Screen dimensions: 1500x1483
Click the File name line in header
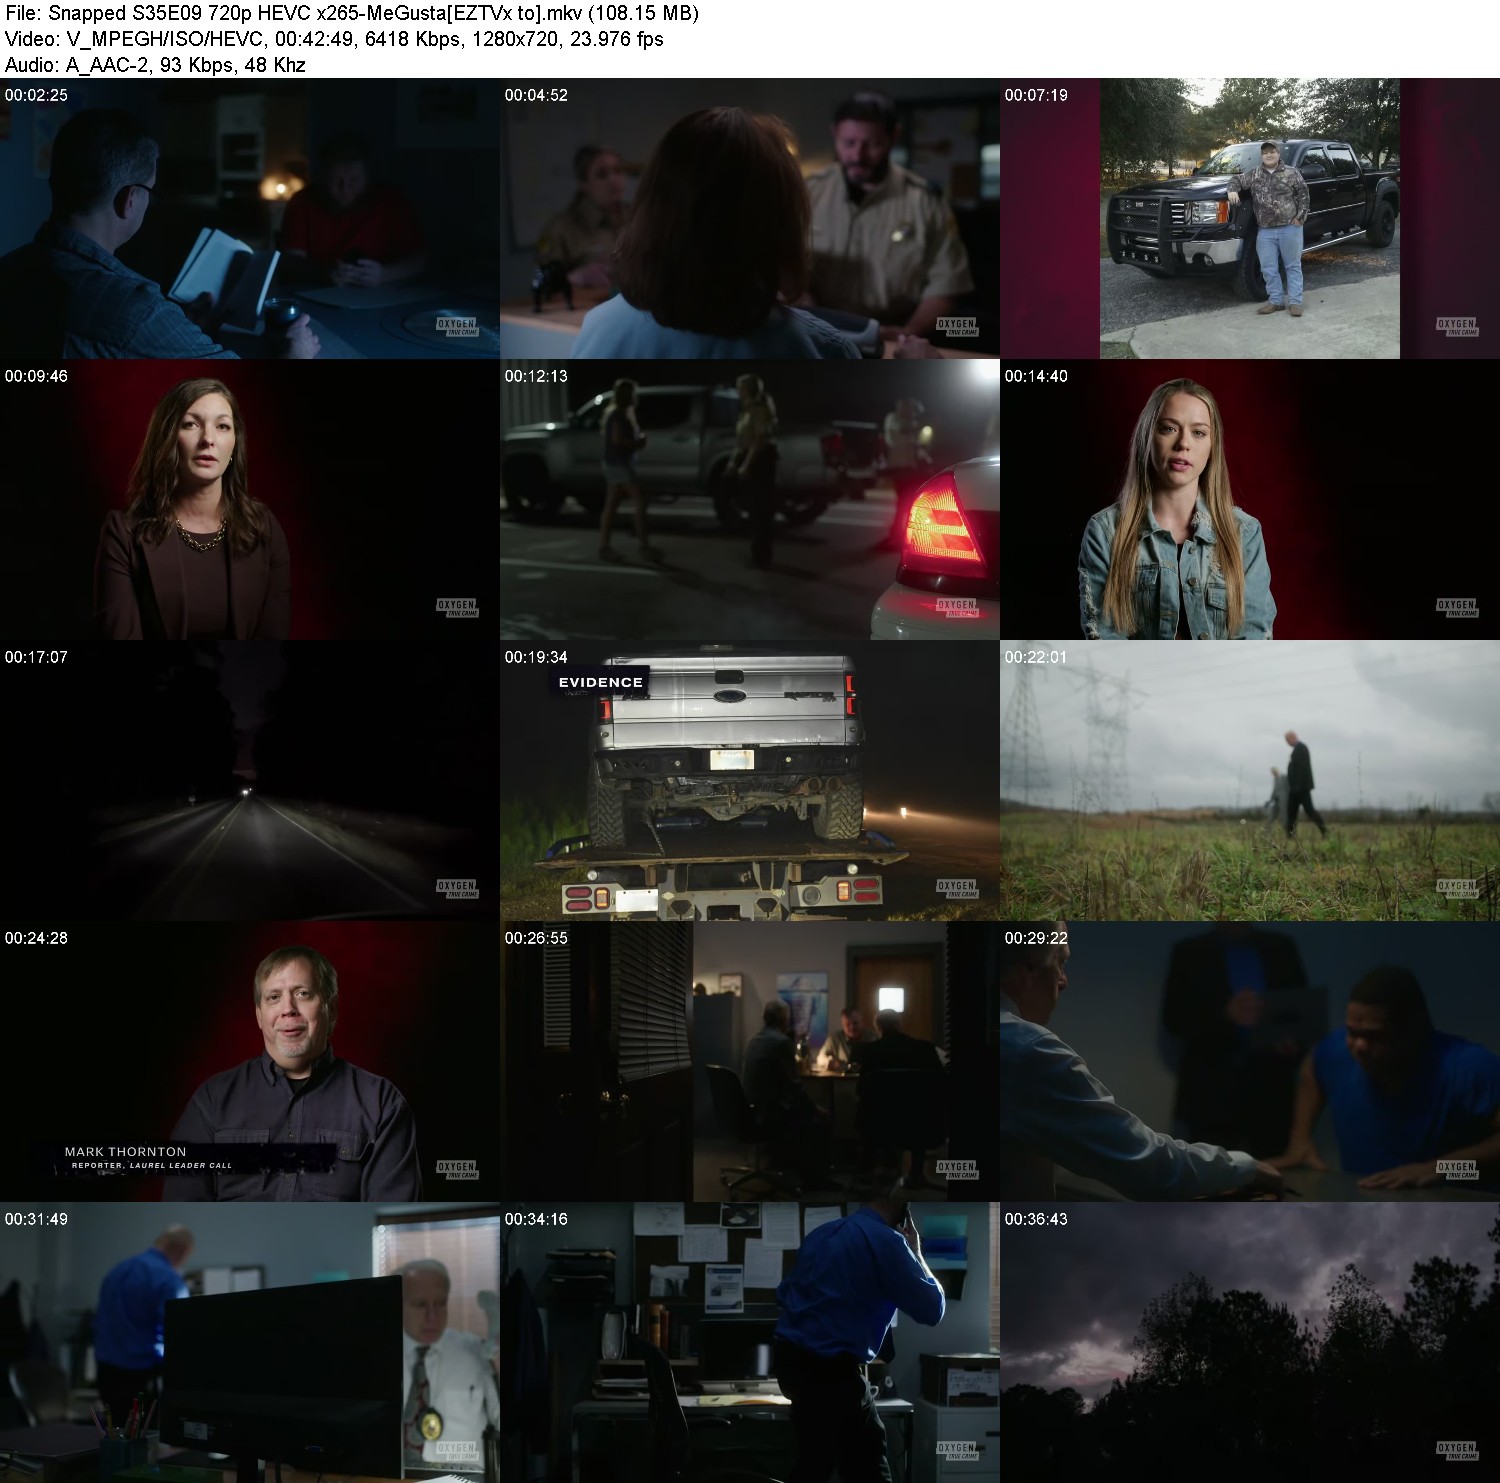(352, 13)
